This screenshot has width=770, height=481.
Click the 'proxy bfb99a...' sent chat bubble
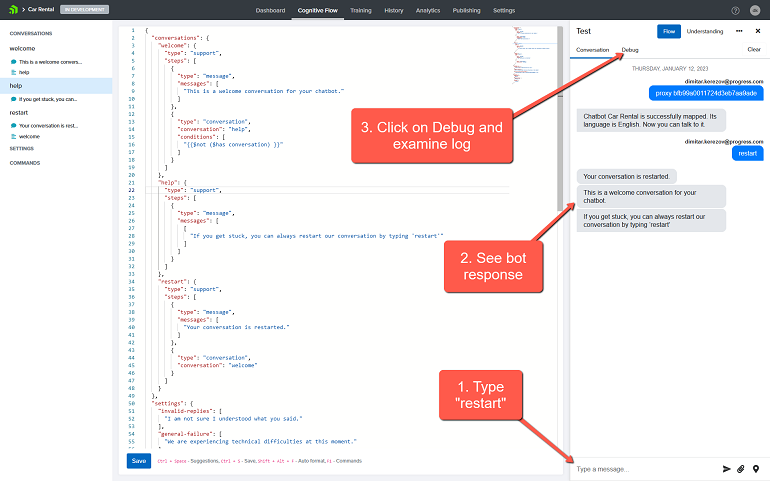click(x=706, y=93)
